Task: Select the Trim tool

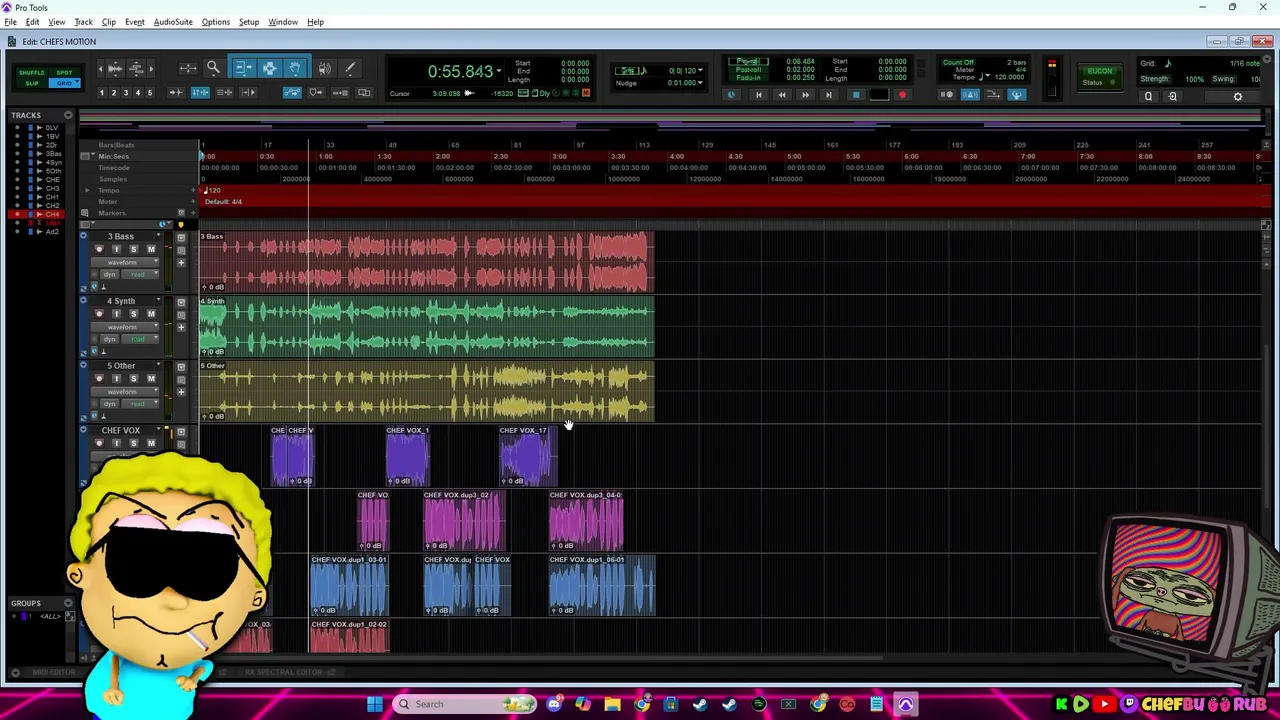Action: [243, 68]
